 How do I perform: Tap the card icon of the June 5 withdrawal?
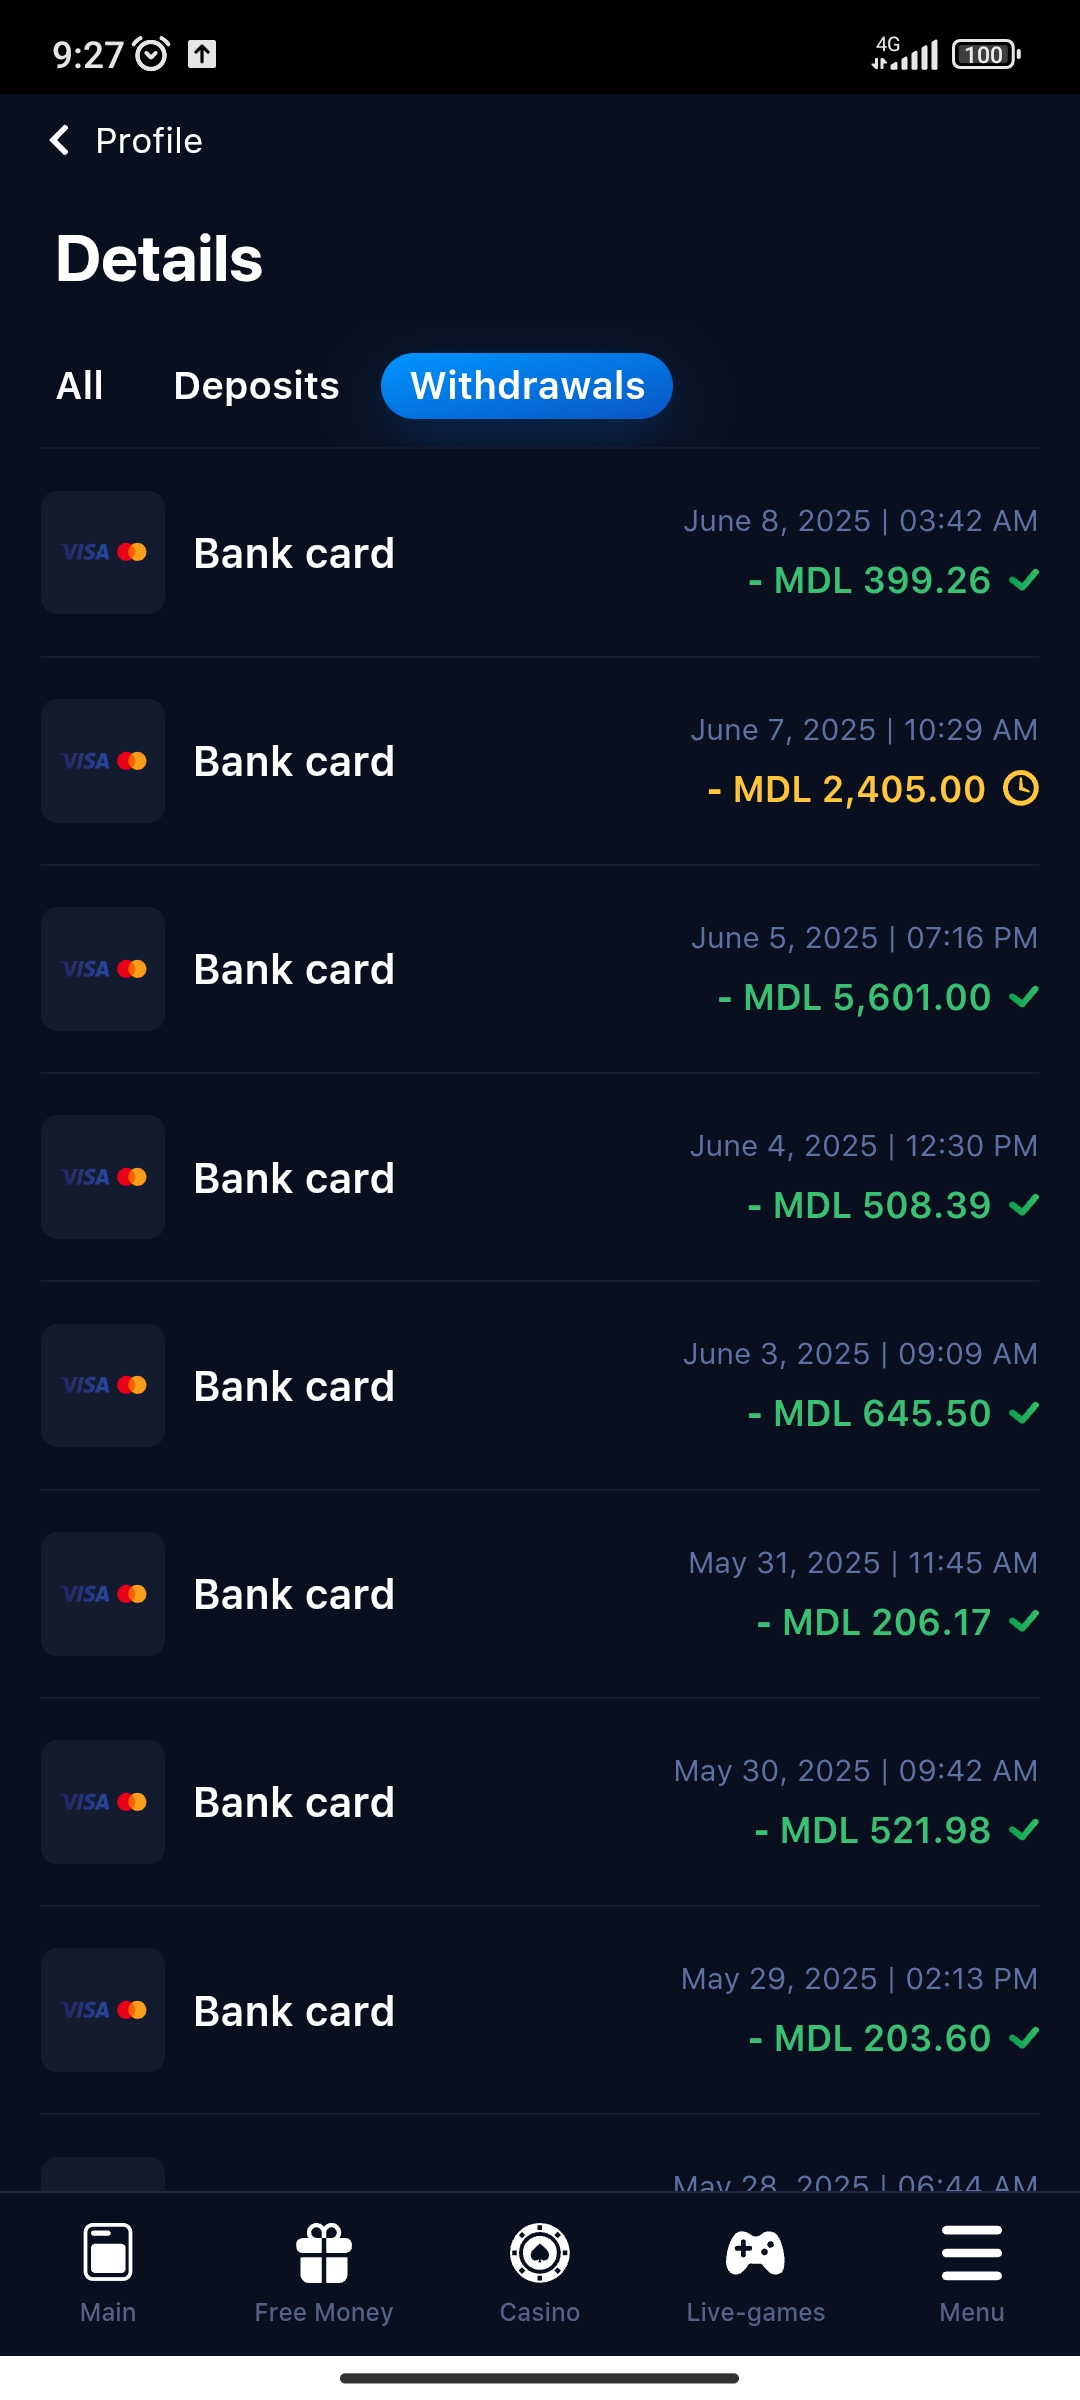pos(103,969)
